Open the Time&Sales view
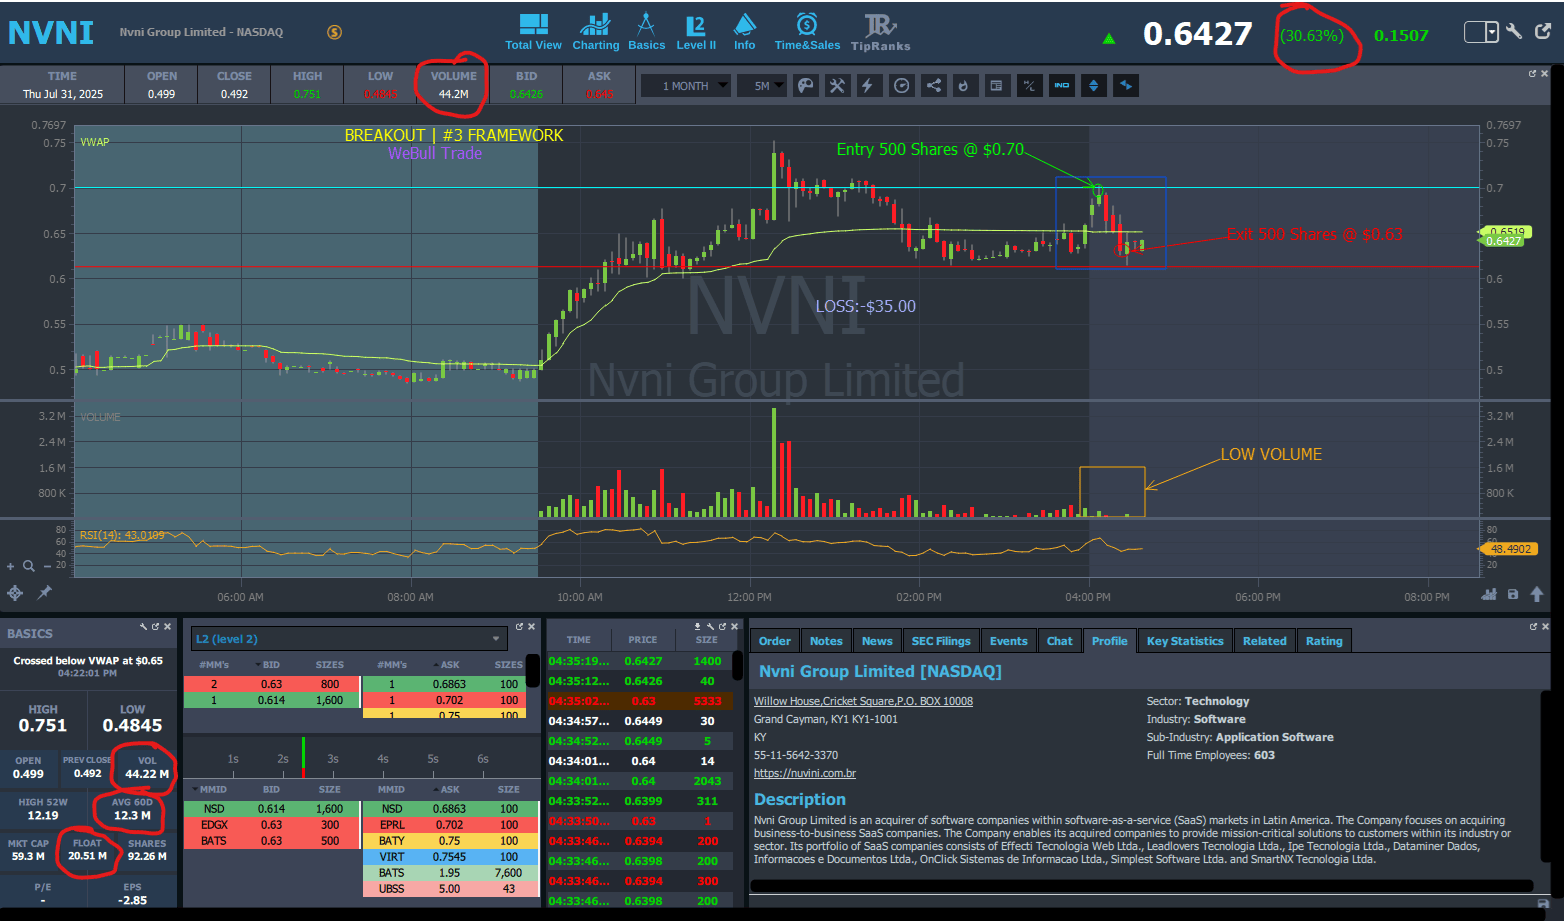 (x=807, y=32)
